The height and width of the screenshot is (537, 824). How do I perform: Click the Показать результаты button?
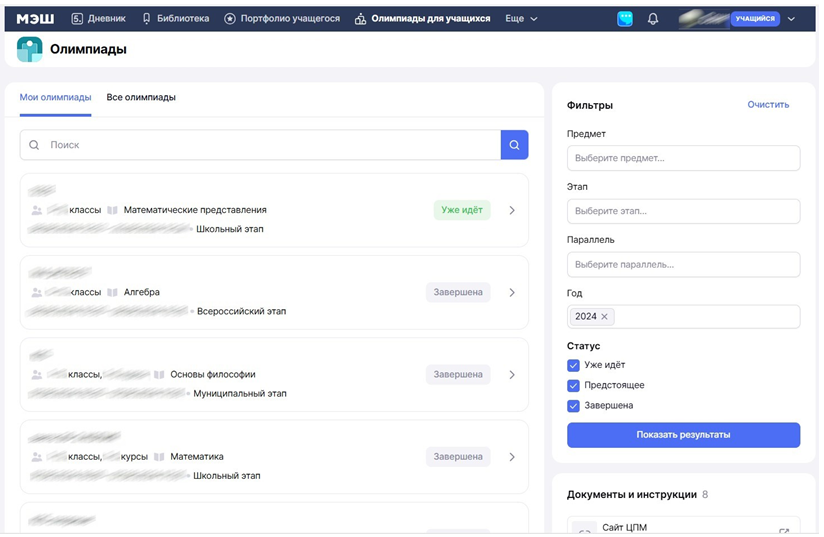[x=683, y=435]
